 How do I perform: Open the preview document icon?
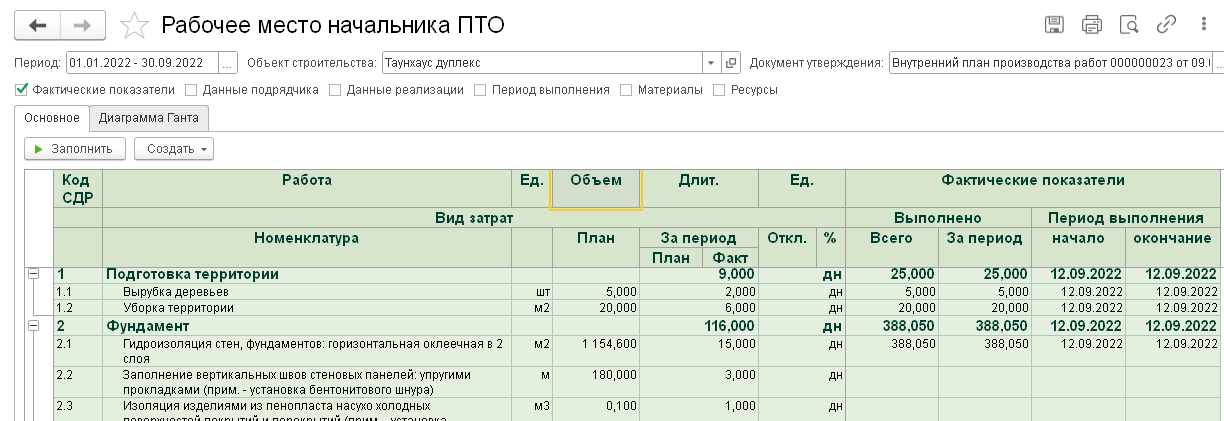1129,25
